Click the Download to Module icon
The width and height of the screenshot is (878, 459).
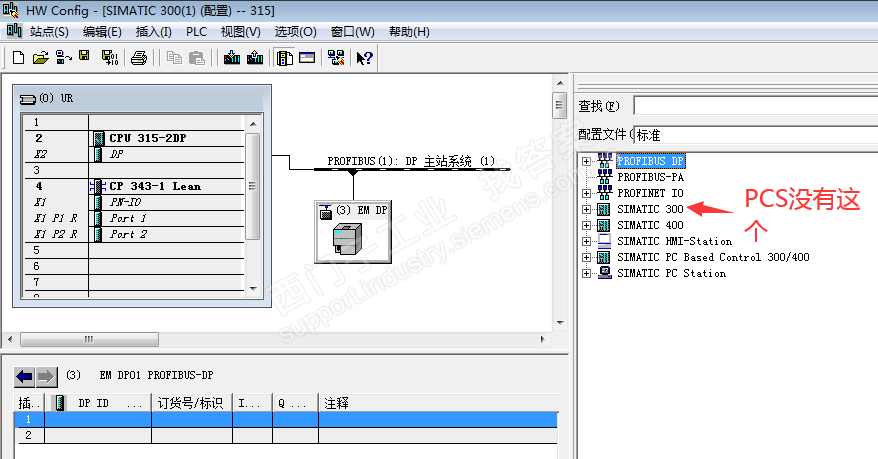point(231,58)
